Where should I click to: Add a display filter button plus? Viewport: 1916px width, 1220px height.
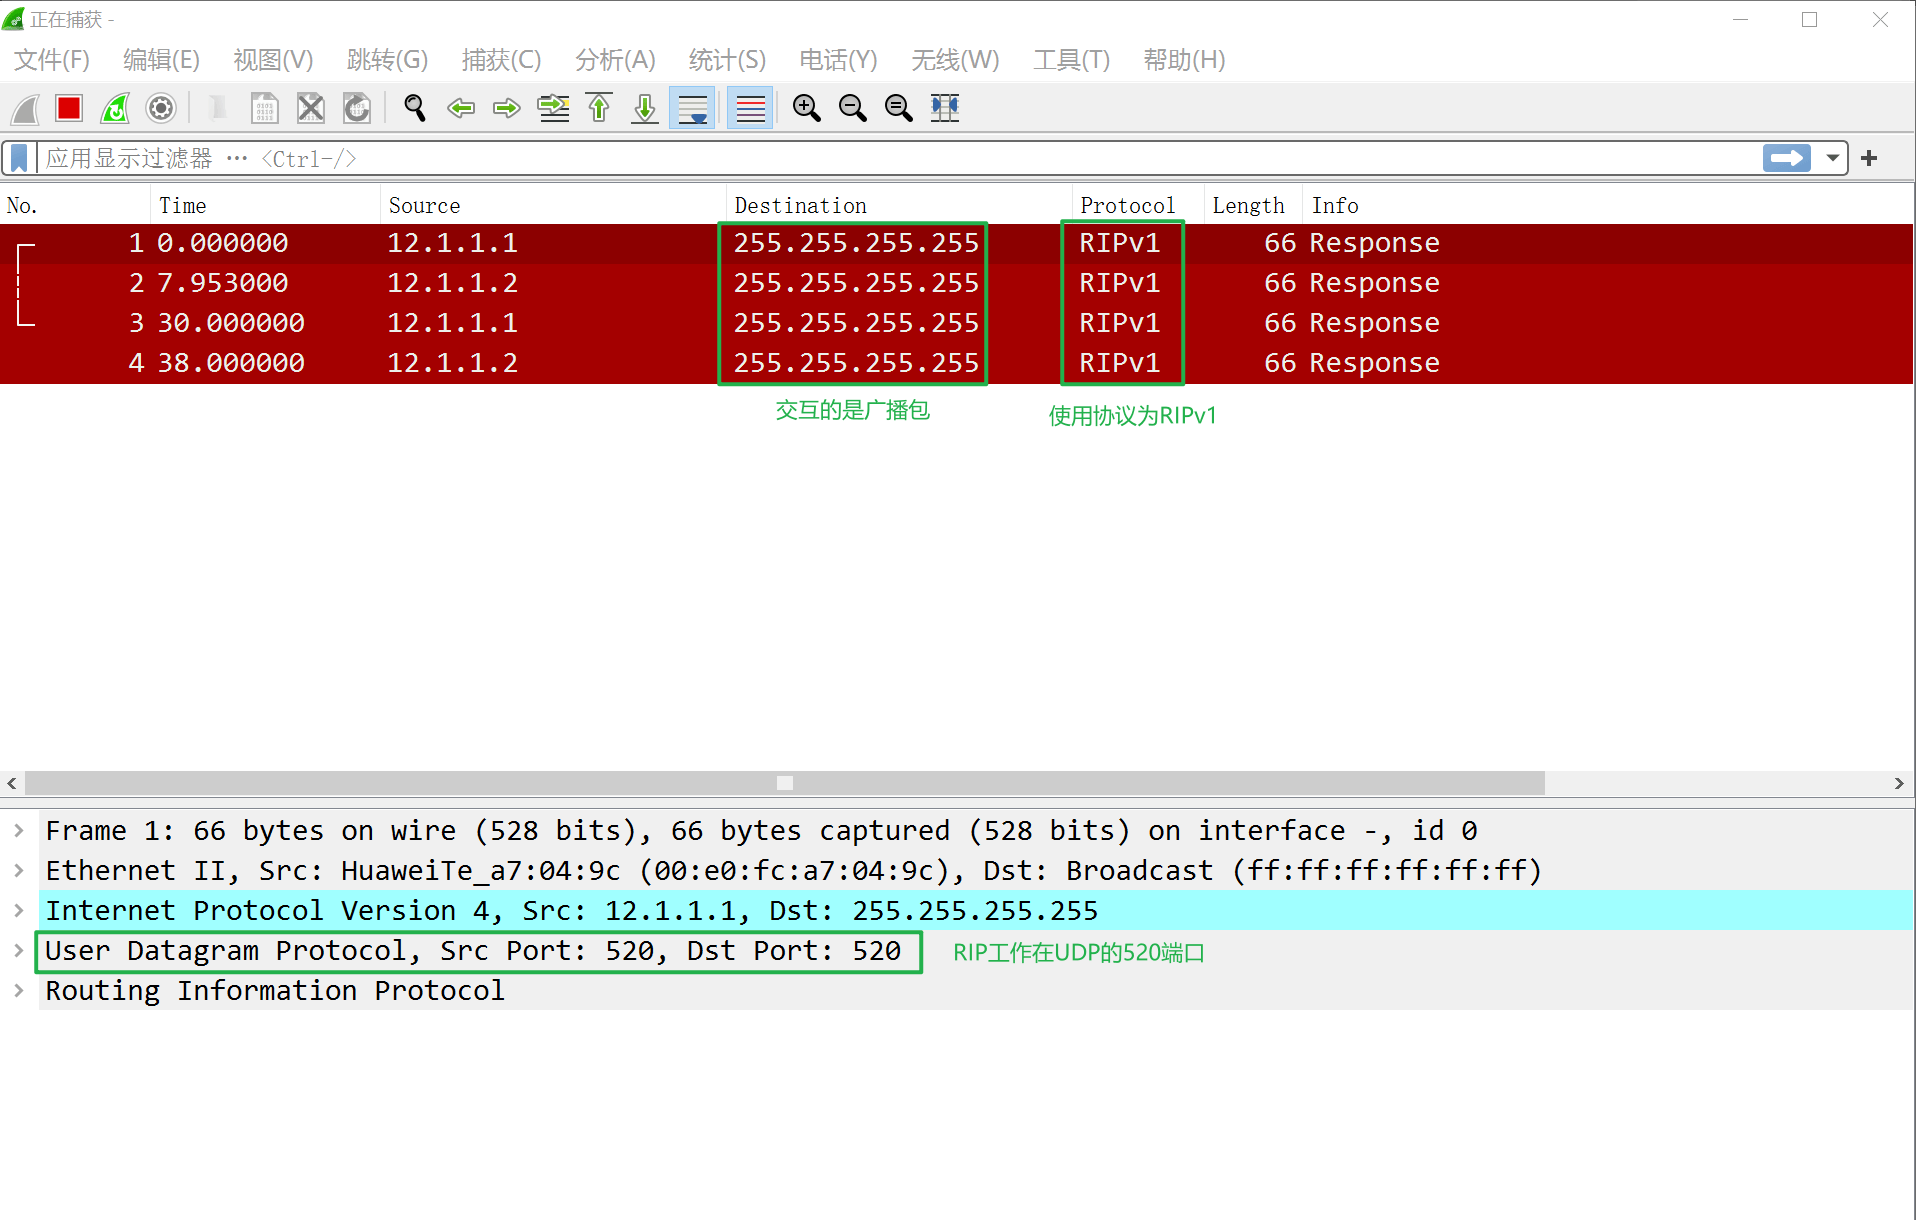(x=1869, y=158)
